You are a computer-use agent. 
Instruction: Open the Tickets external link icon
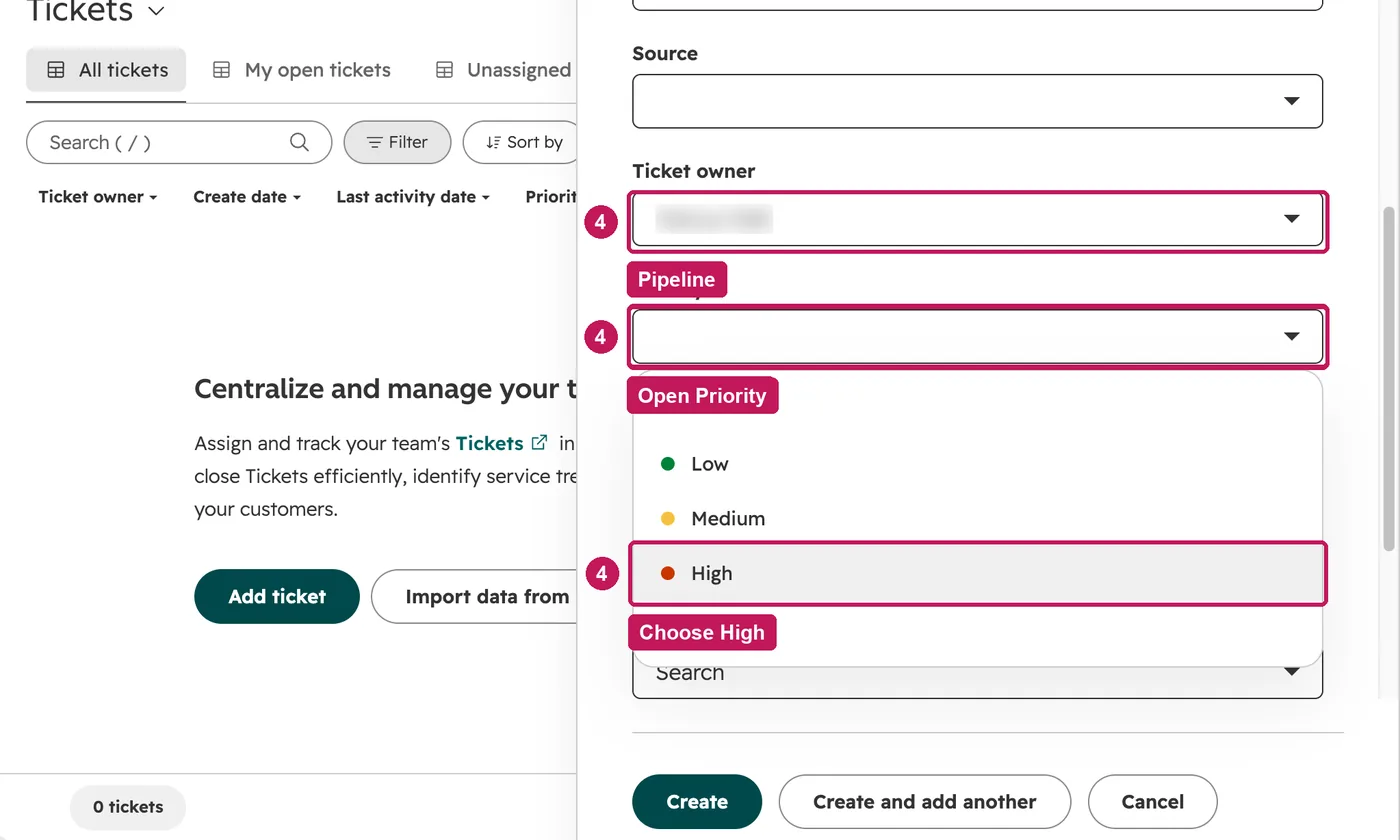click(x=540, y=442)
